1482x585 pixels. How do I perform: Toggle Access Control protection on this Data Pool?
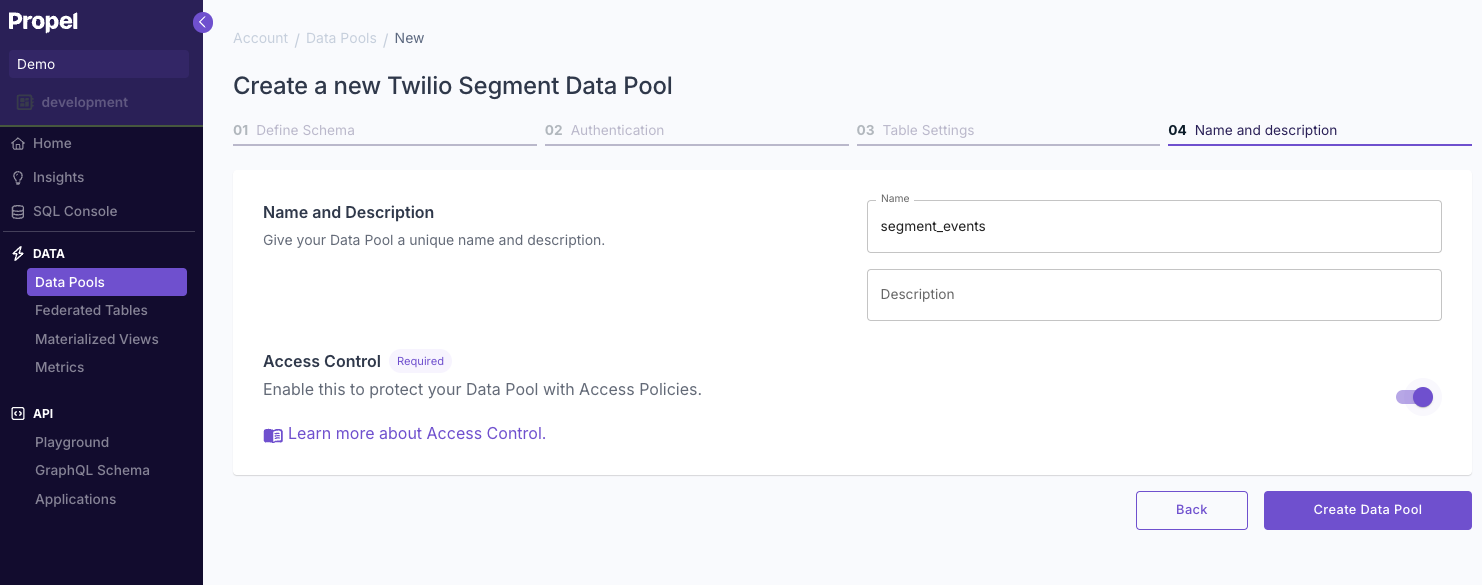tap(1413, 397)
